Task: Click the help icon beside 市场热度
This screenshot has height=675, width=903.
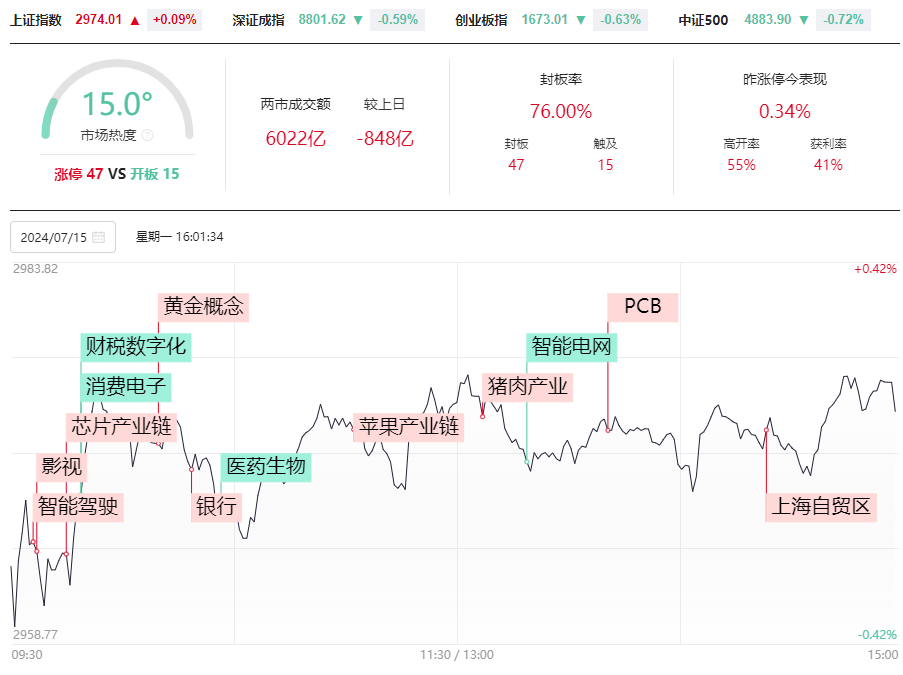Action: coord(147,135)
